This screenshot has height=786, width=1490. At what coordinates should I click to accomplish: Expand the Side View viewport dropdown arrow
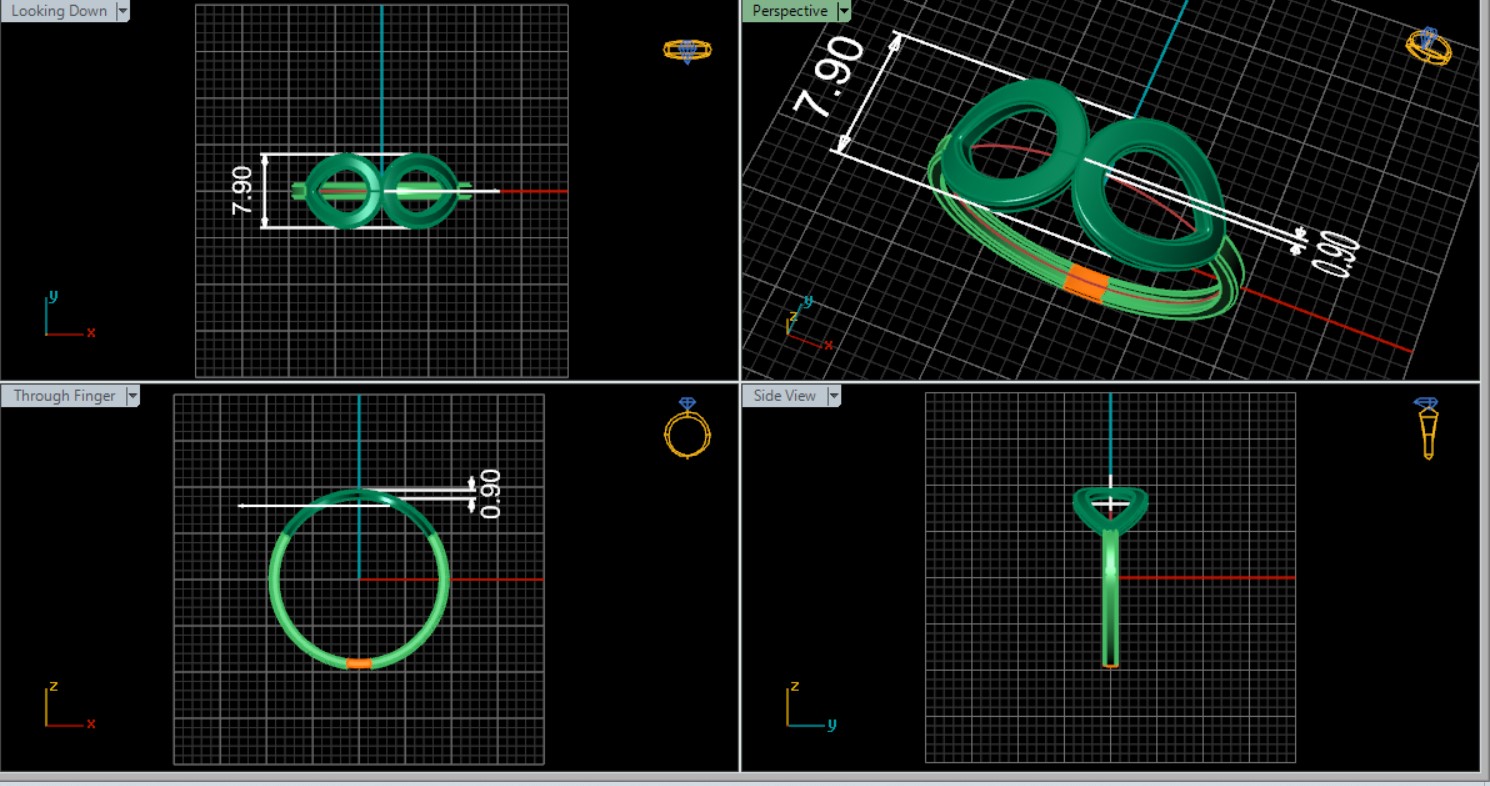point(833,396)
